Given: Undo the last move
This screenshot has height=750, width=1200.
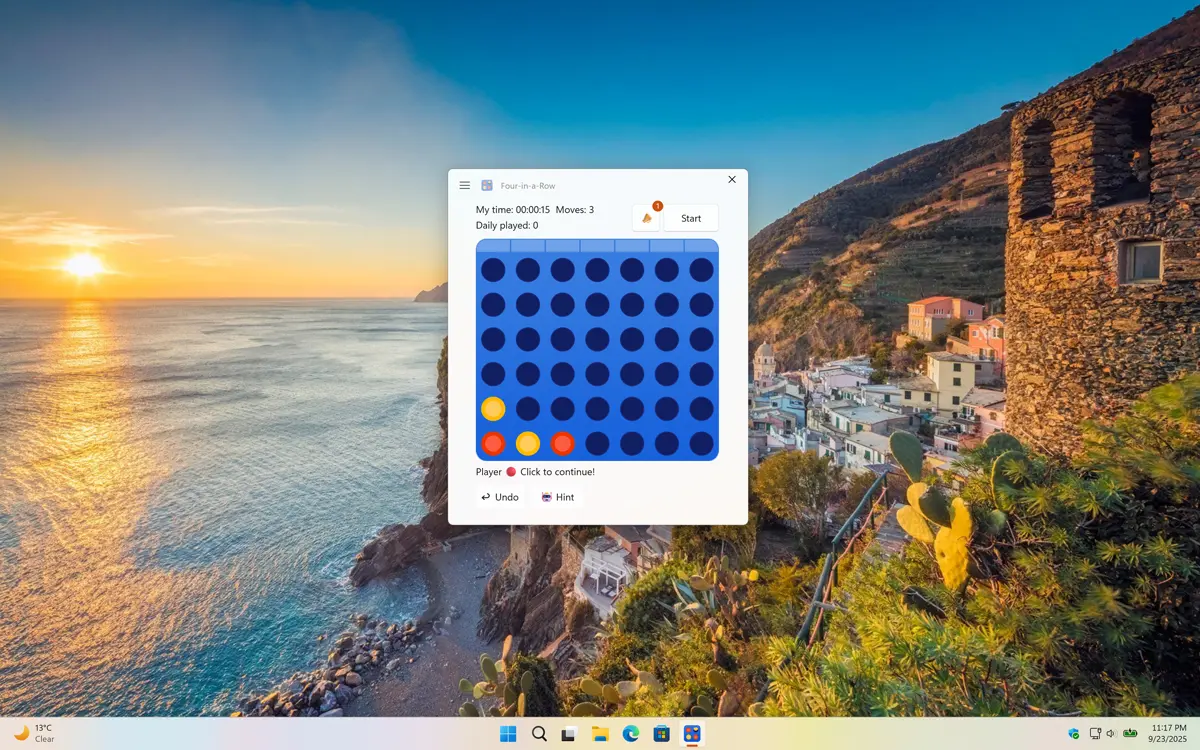Looking at the screenshot, I should [x=500, y=497].
